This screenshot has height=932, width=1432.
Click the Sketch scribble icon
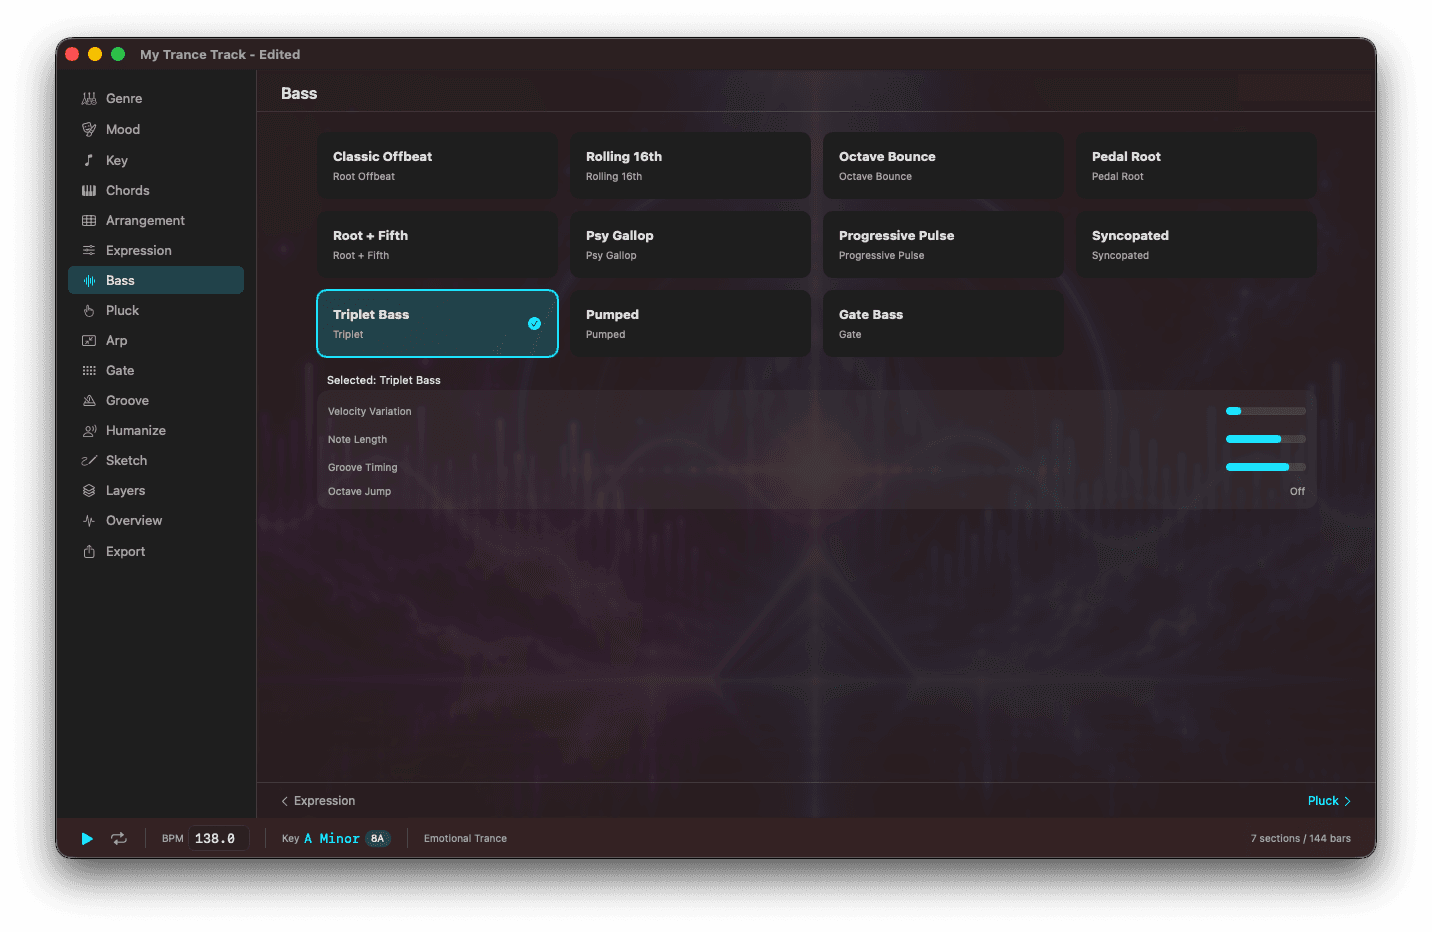(x=89, y=461)
